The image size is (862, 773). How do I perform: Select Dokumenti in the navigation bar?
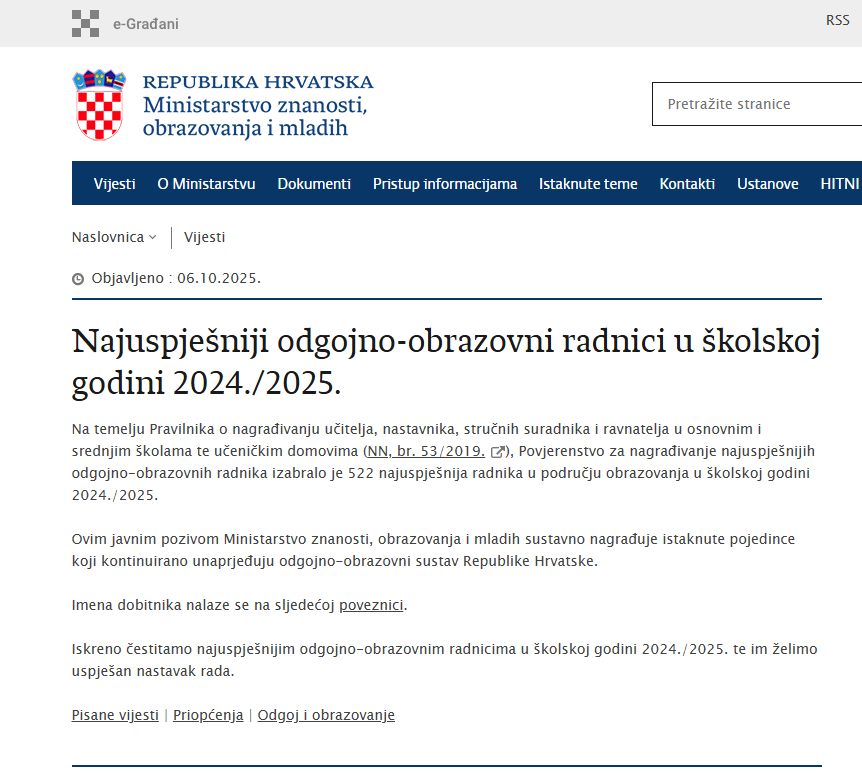pos(314,184)
